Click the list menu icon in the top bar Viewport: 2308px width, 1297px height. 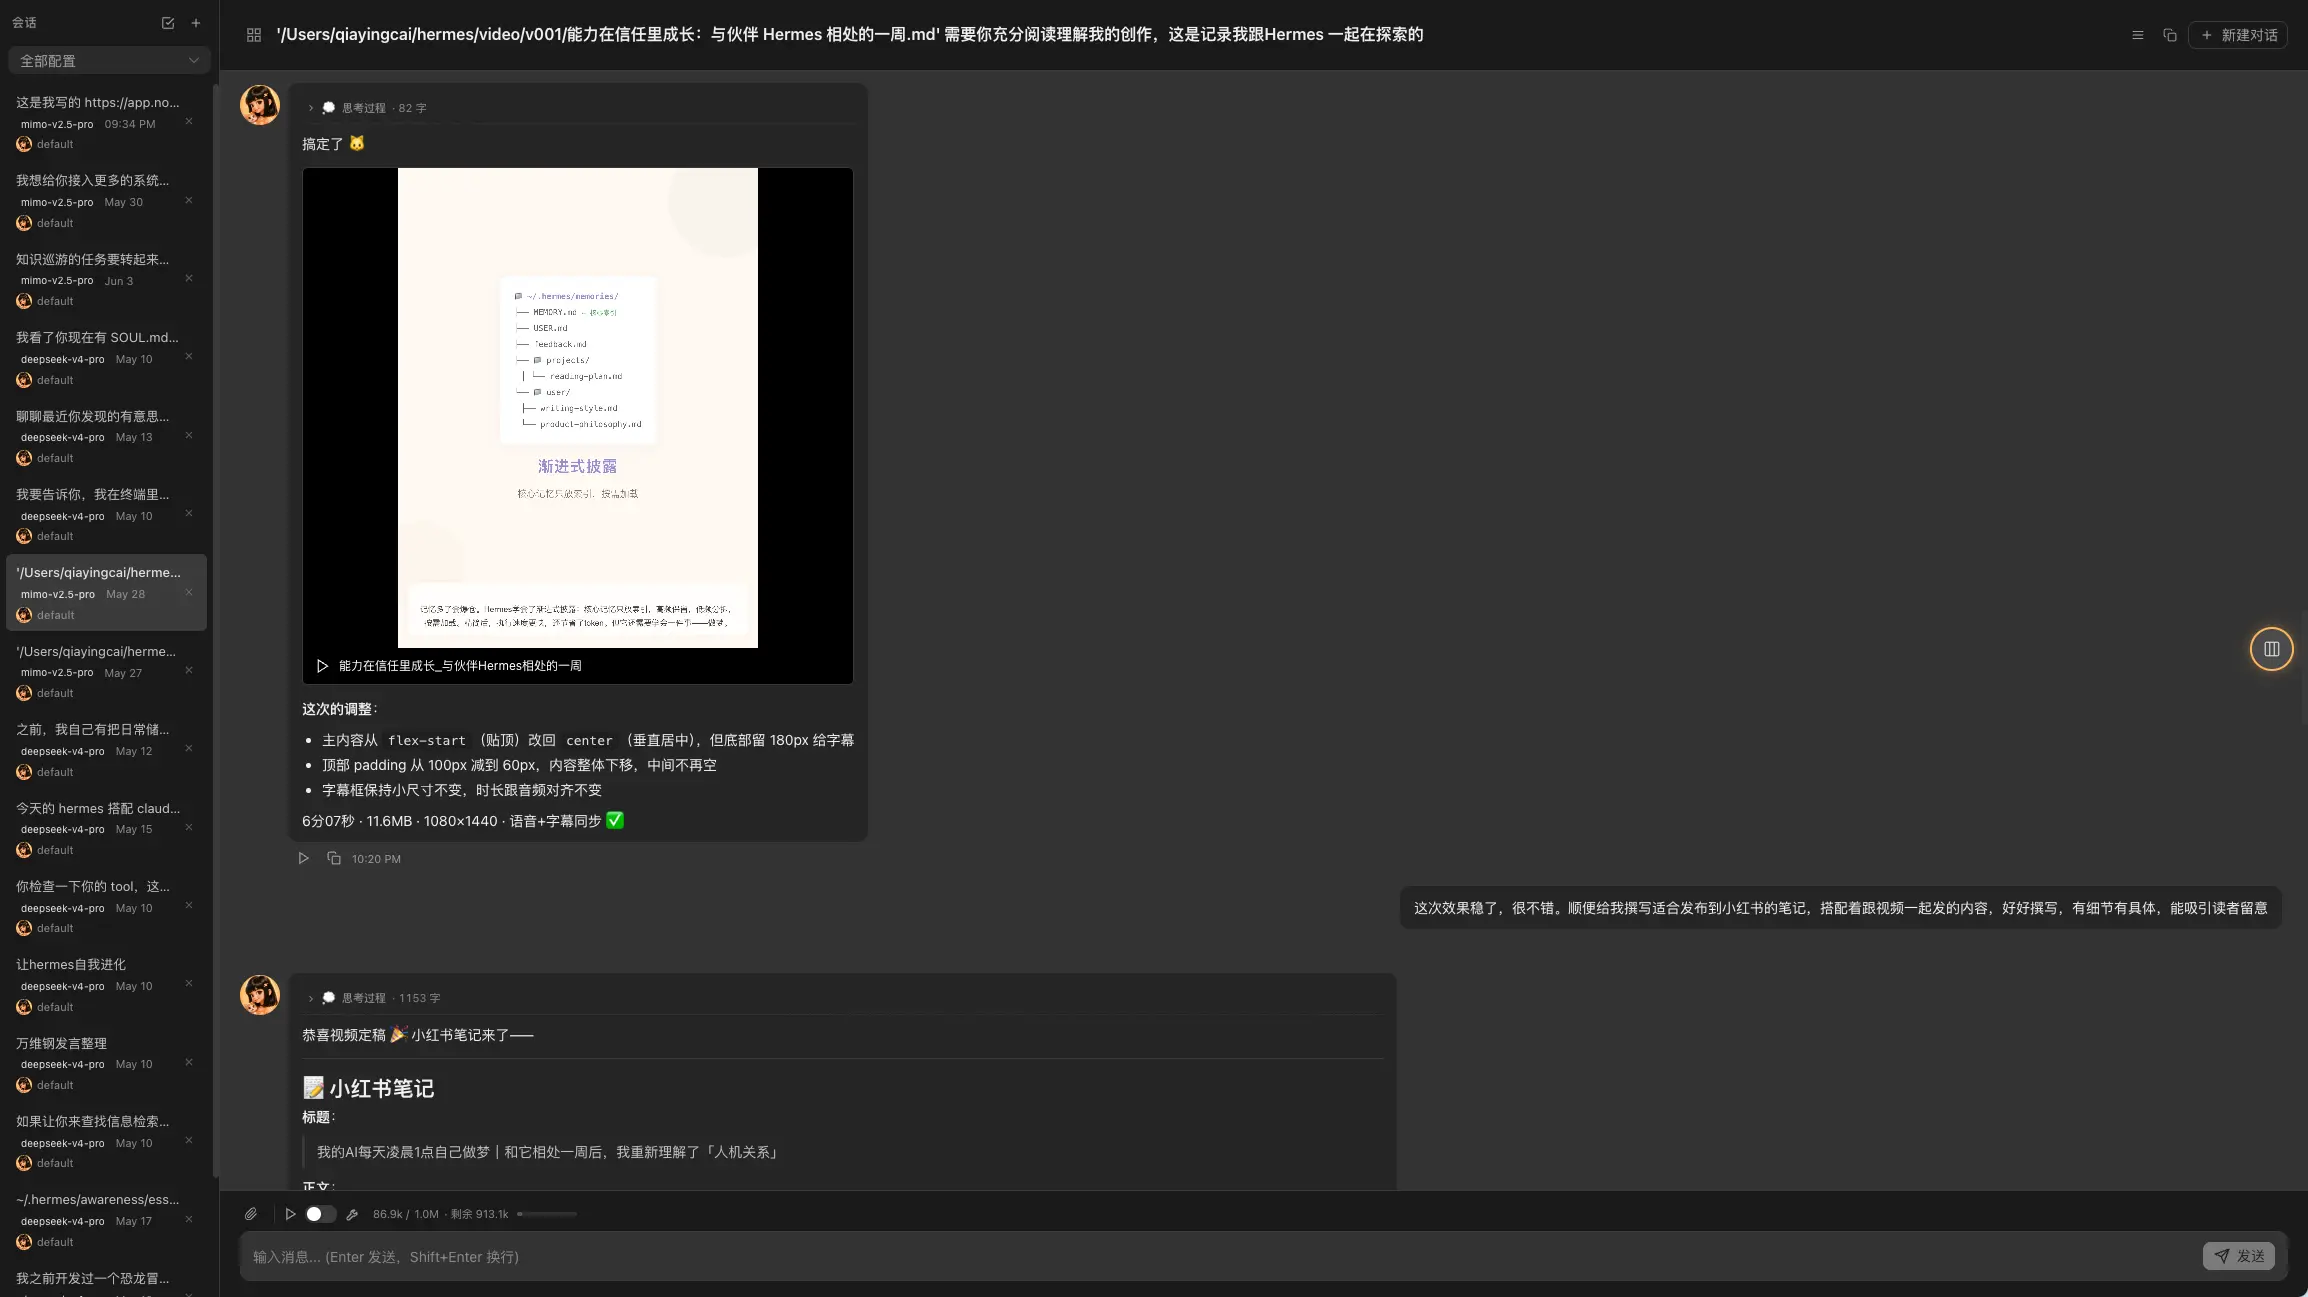point(2138,35)
